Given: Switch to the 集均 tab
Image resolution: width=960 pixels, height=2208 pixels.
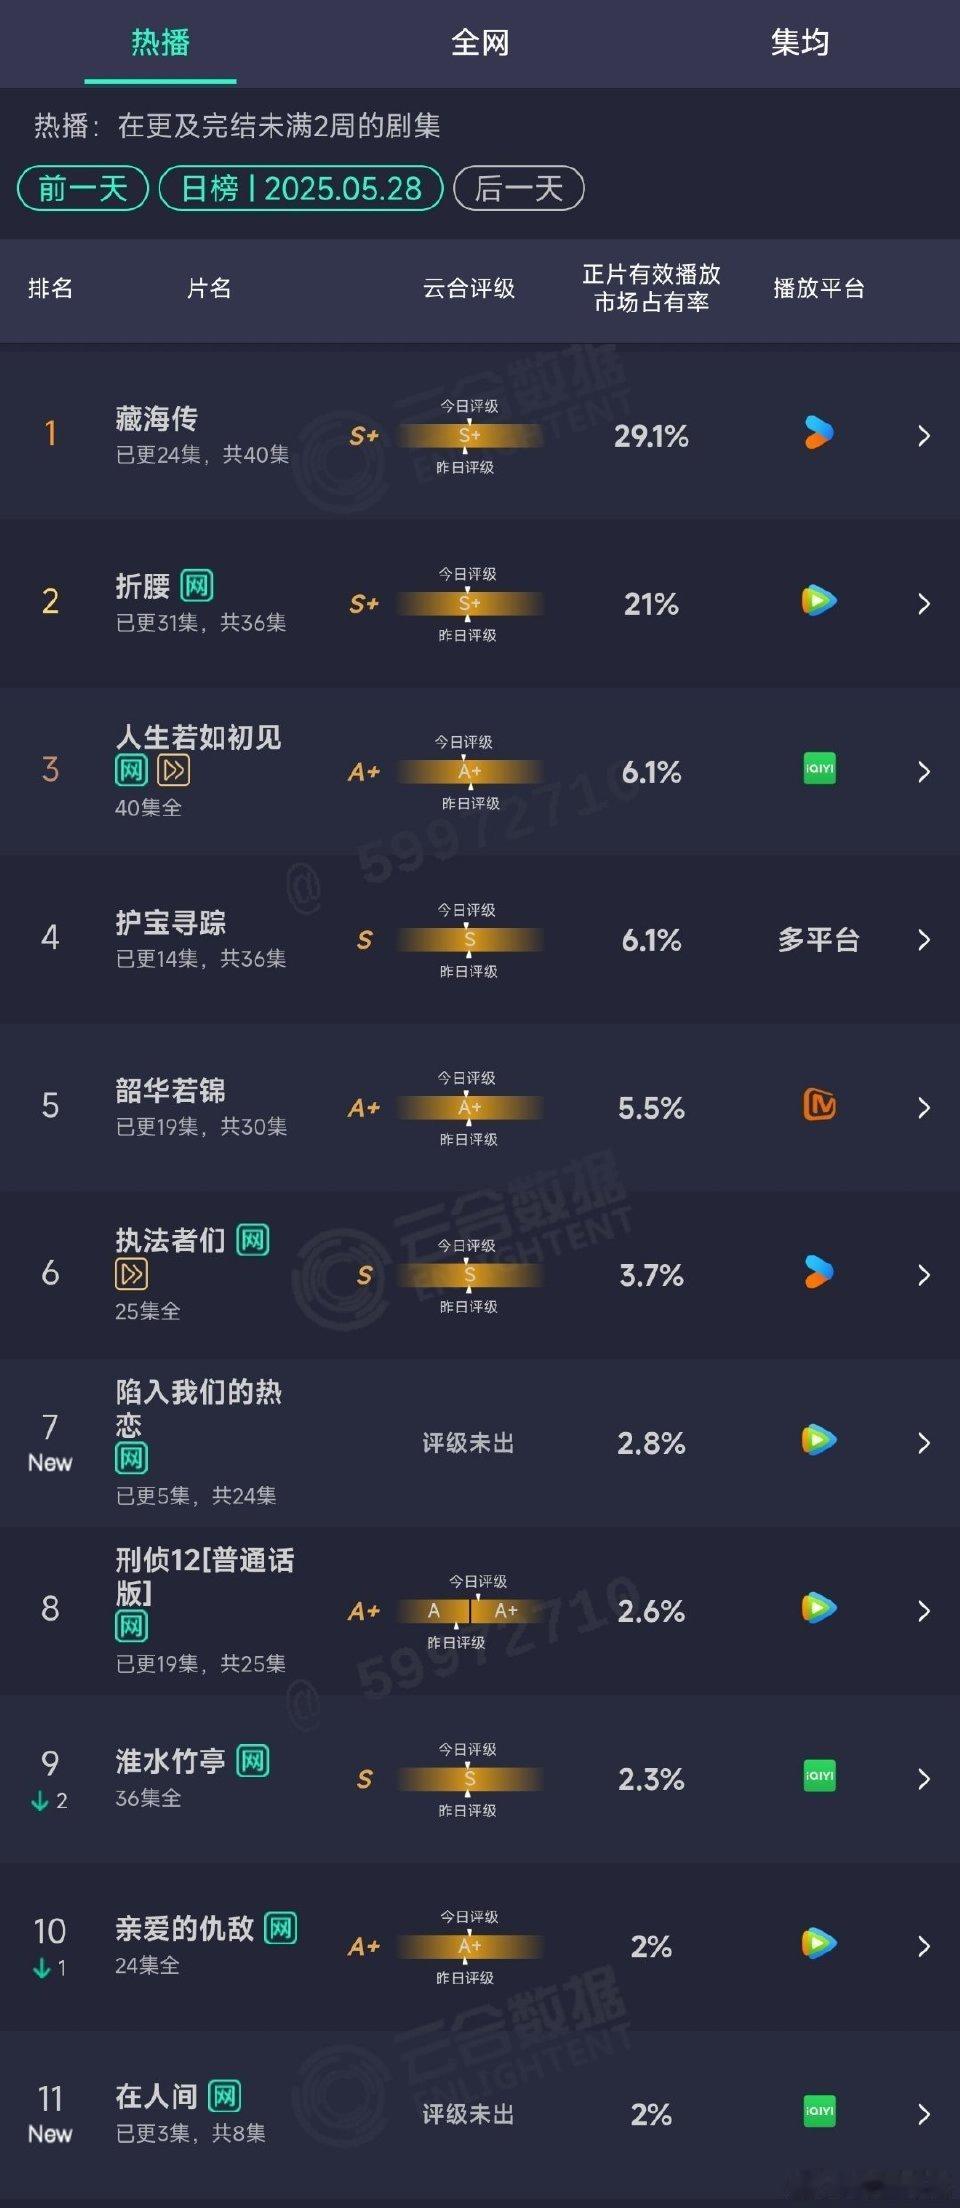Looking at the screenshot, I should pos(800,43).
